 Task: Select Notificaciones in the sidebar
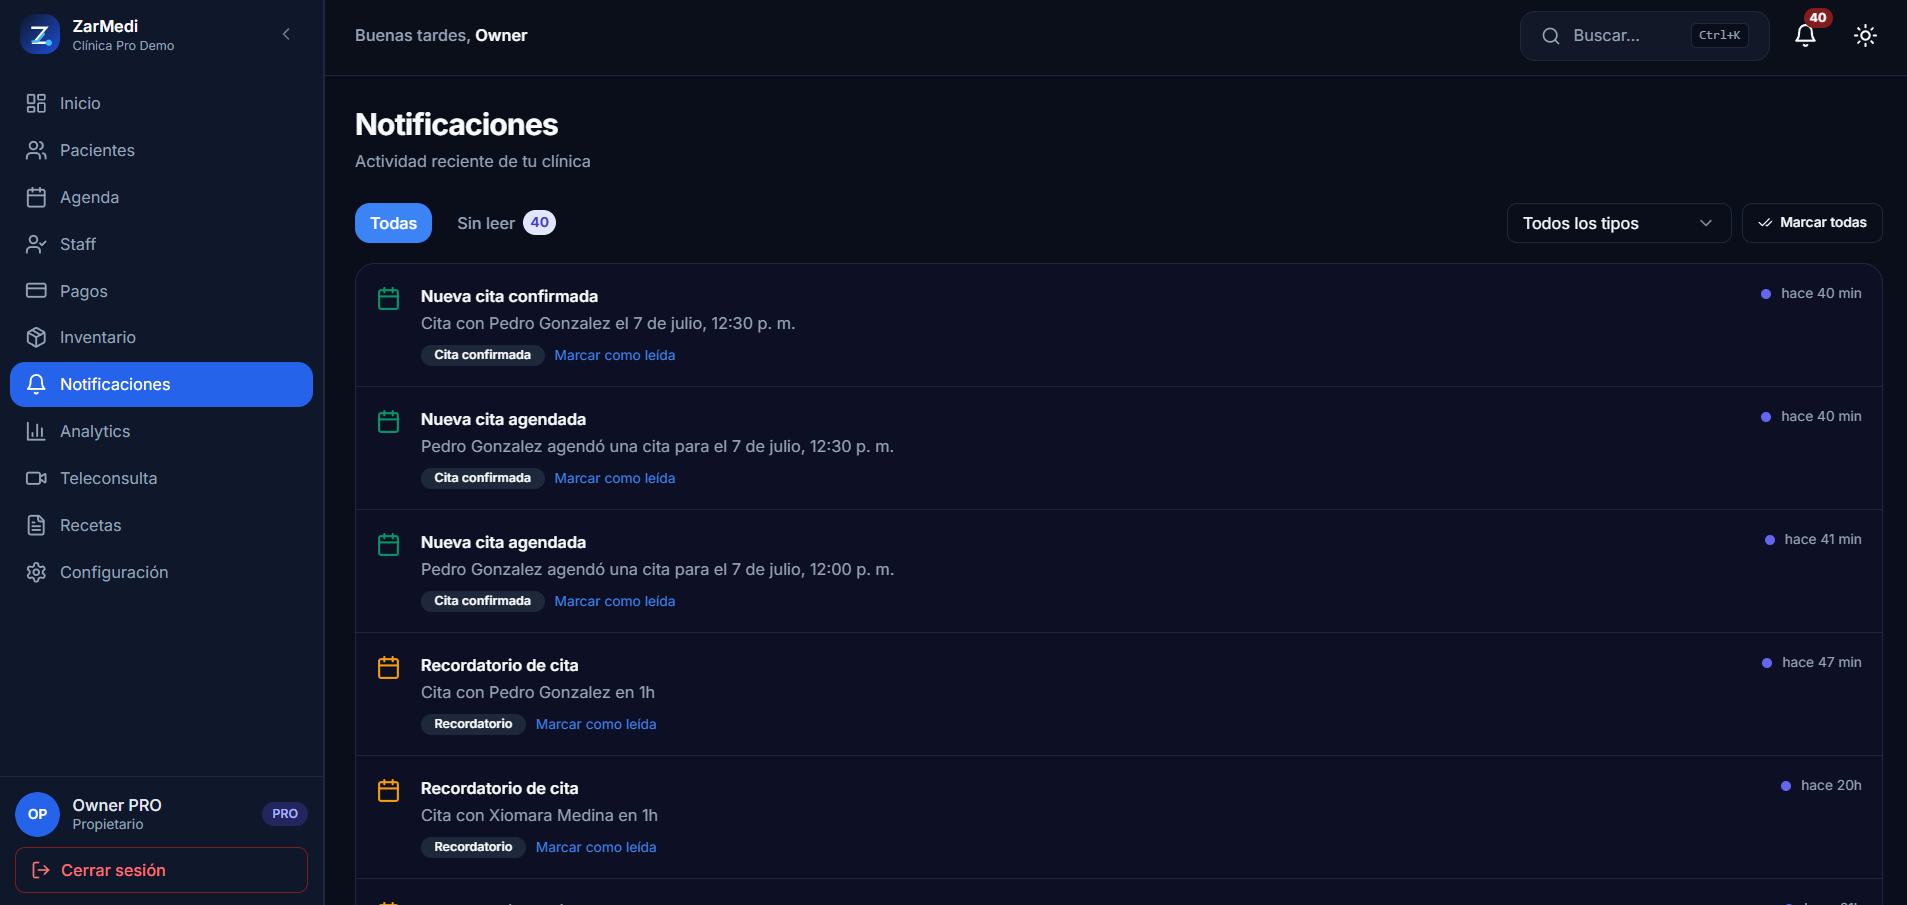tap(161, 384)
